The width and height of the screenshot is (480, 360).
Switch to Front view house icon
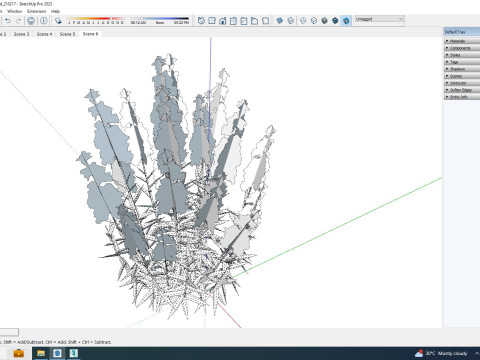[x=222, y=21]
